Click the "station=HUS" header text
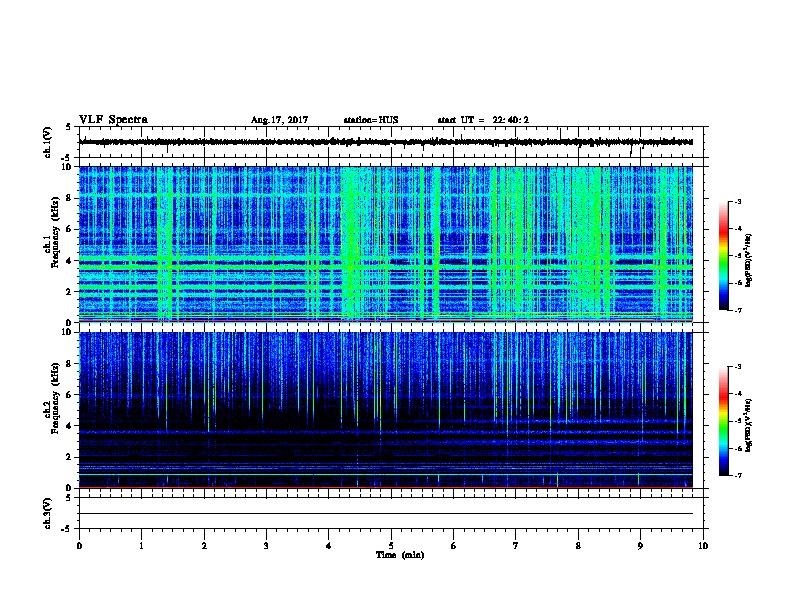The height and width of the screenshot is (612, 792). click(371, 120)
